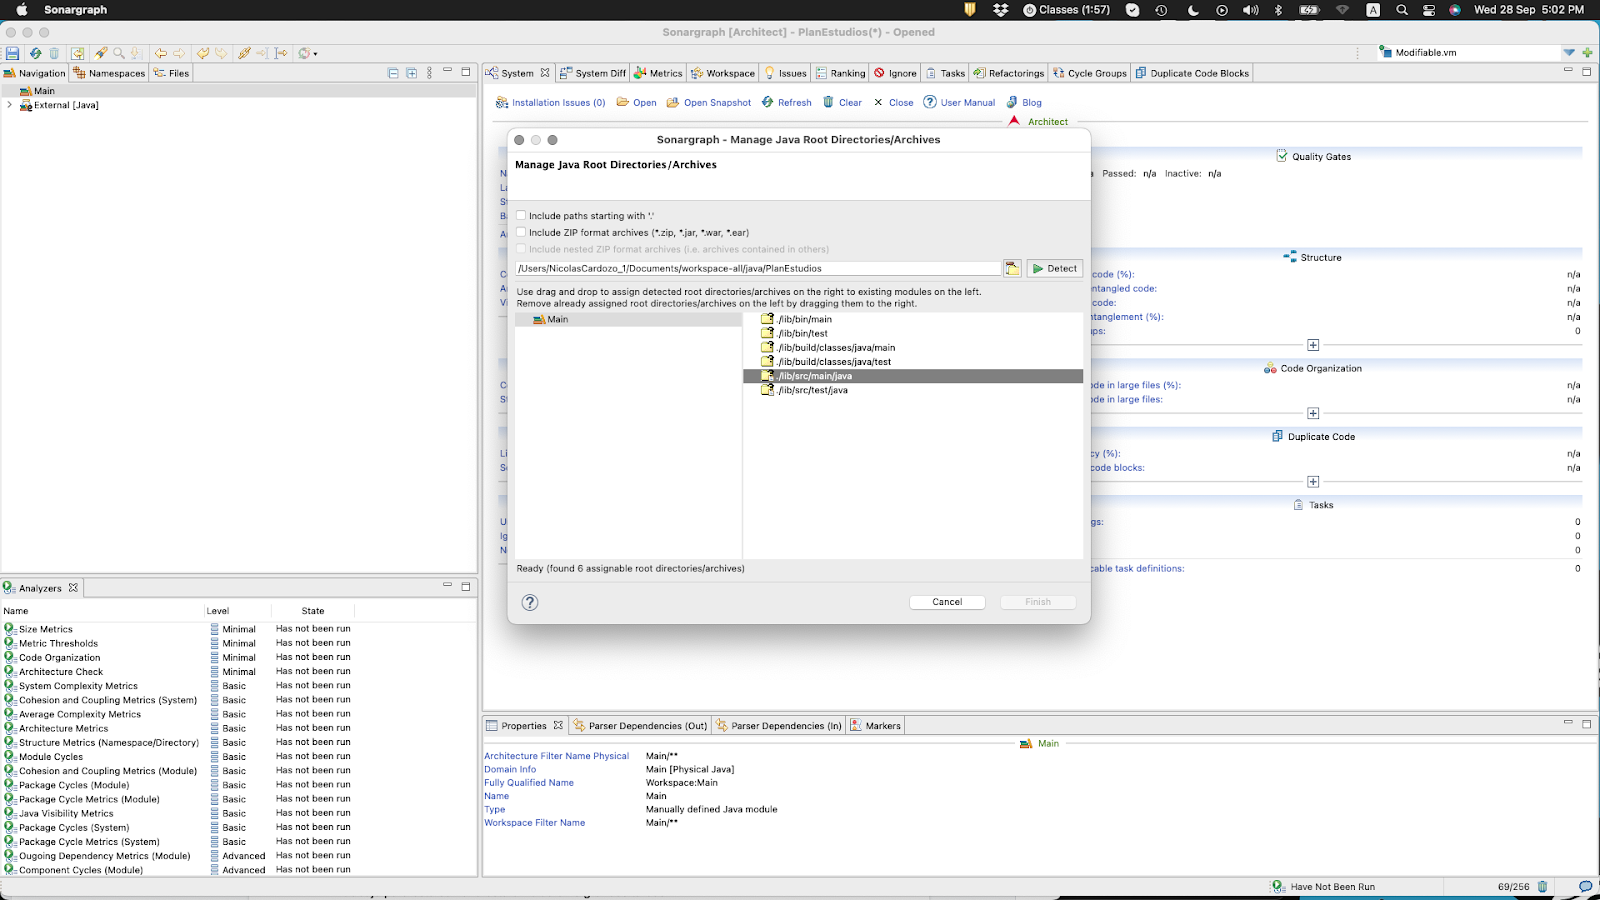Open the Duplicate Code Blocks tab
1600x900 pixels.
1191,73
